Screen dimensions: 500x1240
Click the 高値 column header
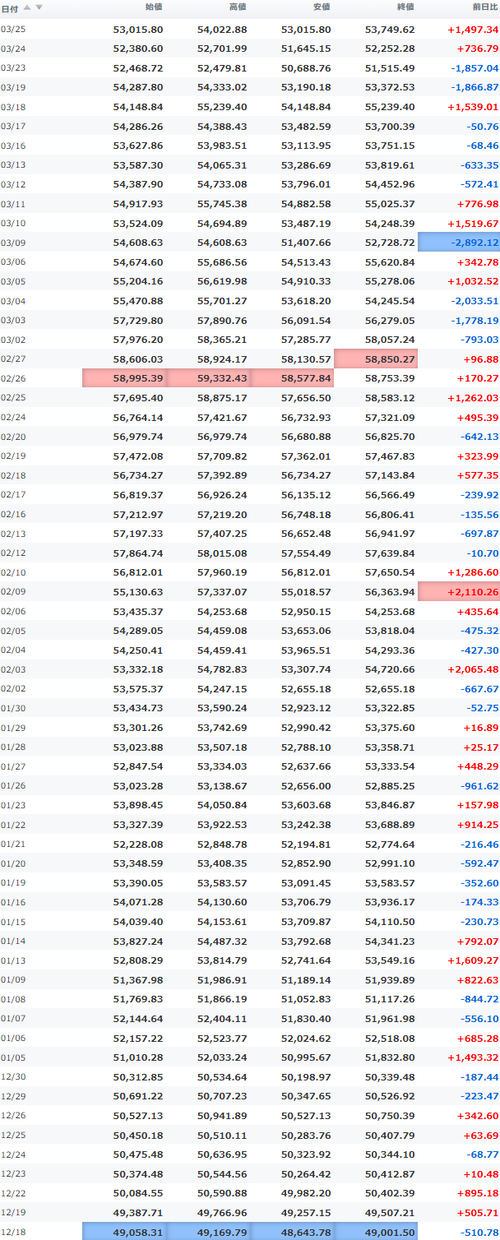pyautogui.click(x=238, y=7)
